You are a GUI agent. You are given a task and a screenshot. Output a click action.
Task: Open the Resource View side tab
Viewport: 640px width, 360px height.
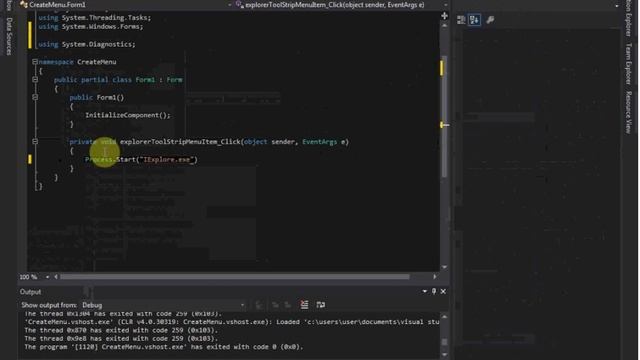(x=629, y=112)
